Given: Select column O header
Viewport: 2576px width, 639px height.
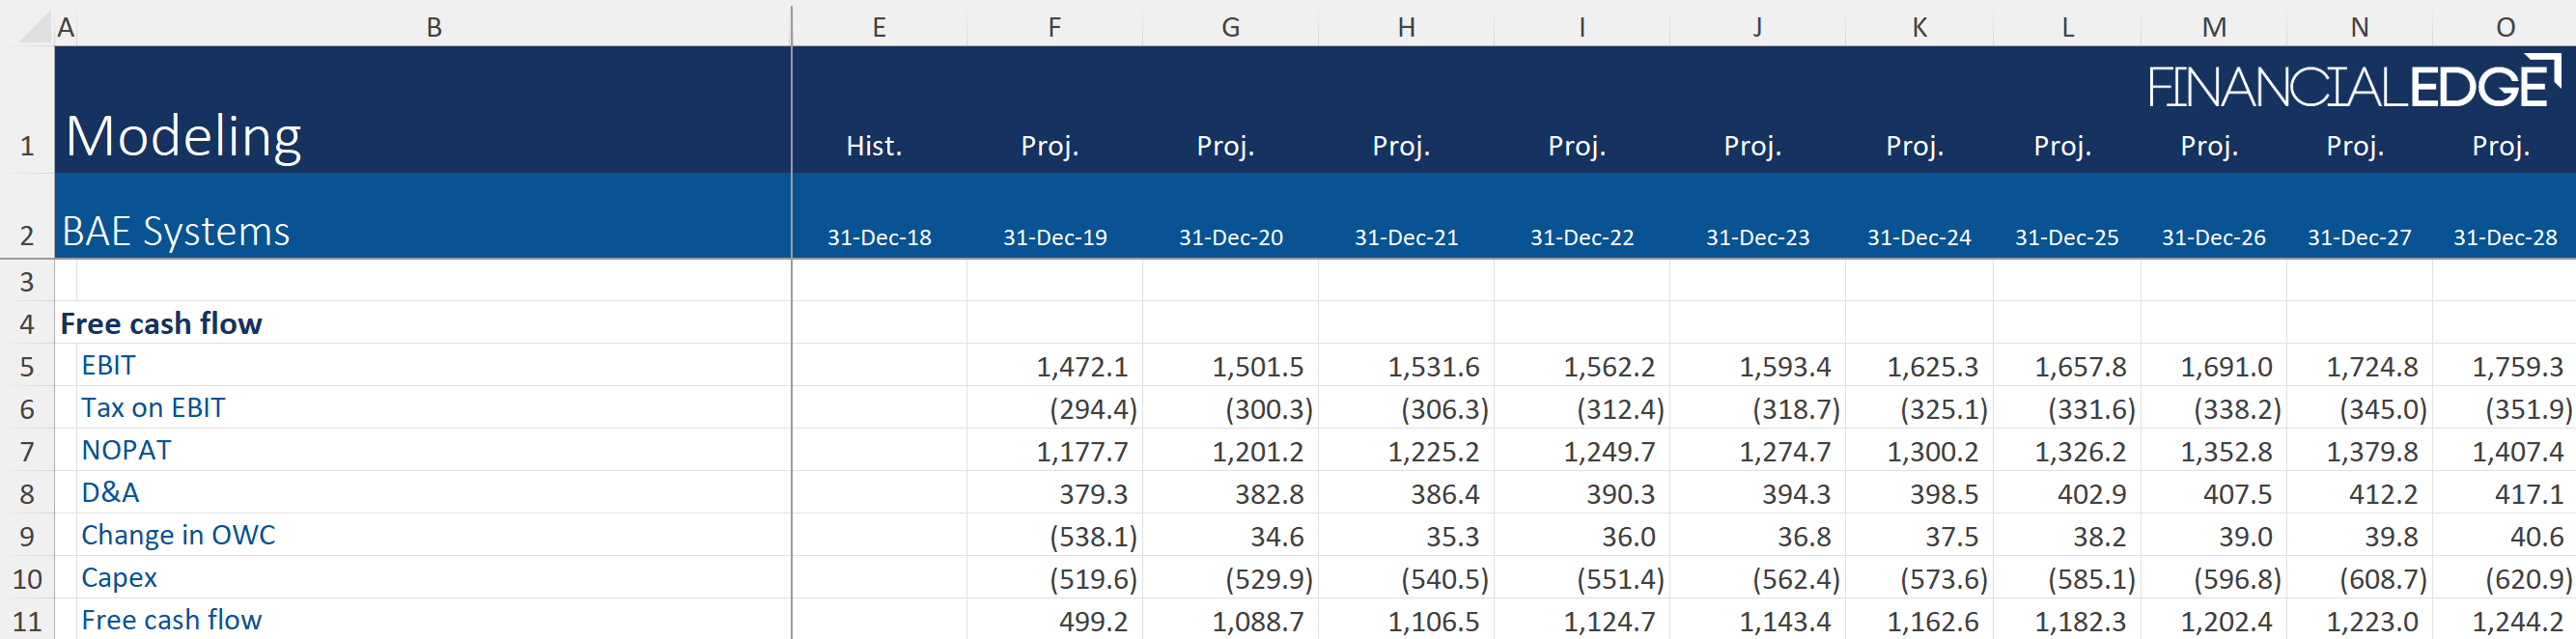Looking at the screenshot, I should (x=2505, y=27).
